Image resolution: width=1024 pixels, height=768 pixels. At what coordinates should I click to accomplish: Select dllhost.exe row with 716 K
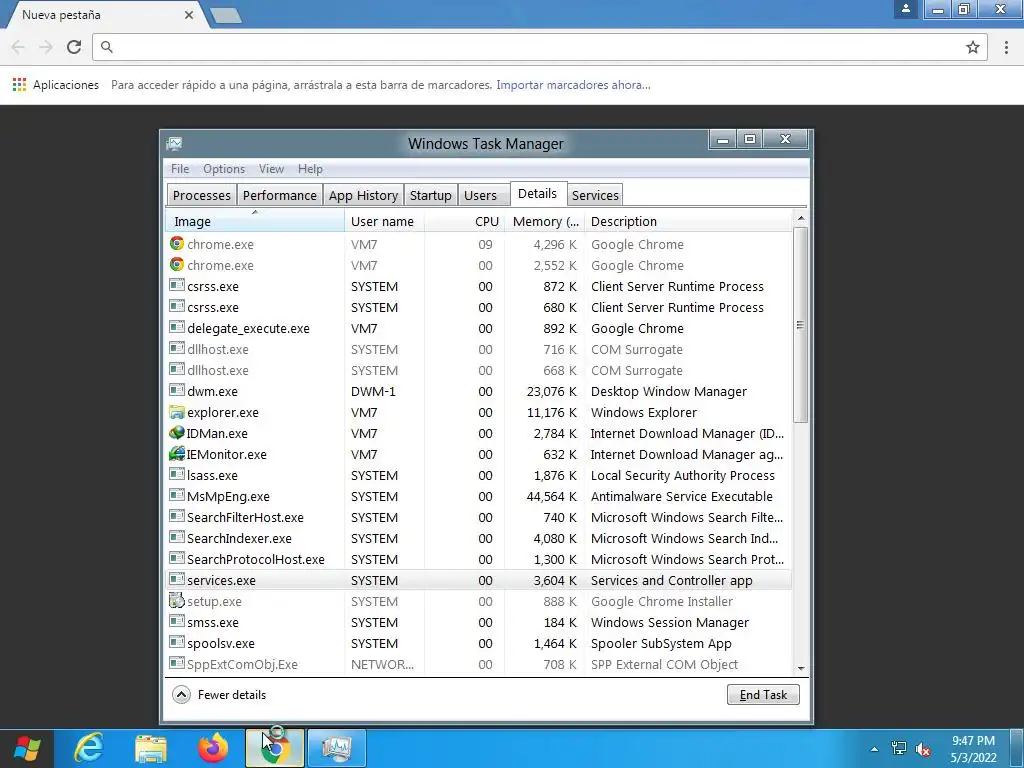click(479, 349)
